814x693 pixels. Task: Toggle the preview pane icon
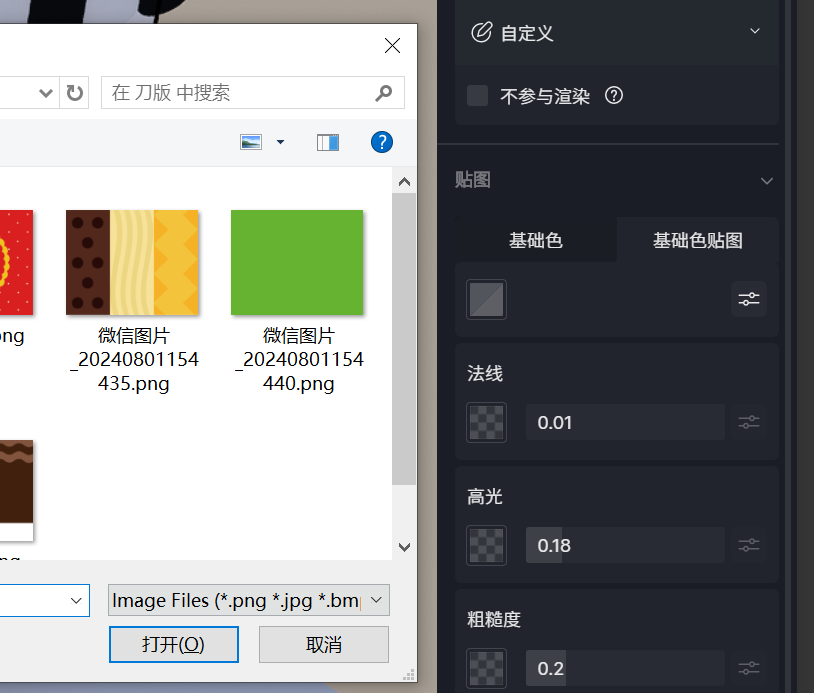pos(328,142)
